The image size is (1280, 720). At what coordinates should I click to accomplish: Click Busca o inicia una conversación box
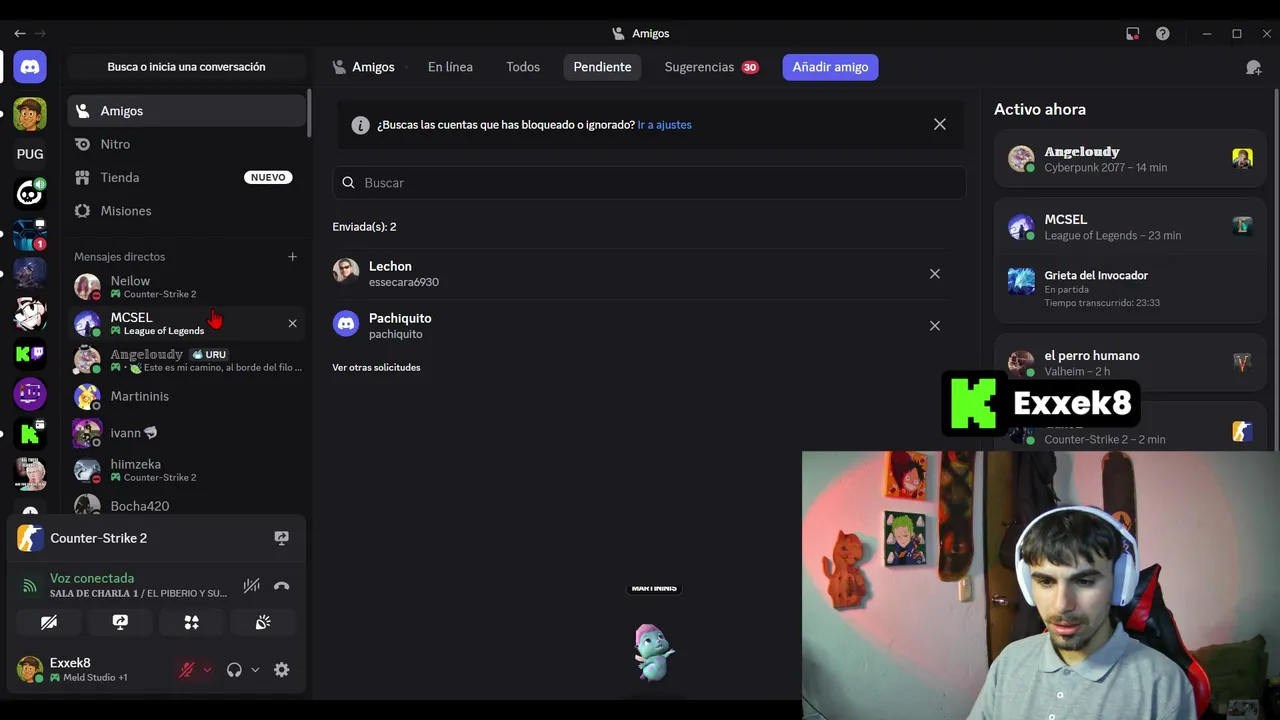click(x=186, y=67)
